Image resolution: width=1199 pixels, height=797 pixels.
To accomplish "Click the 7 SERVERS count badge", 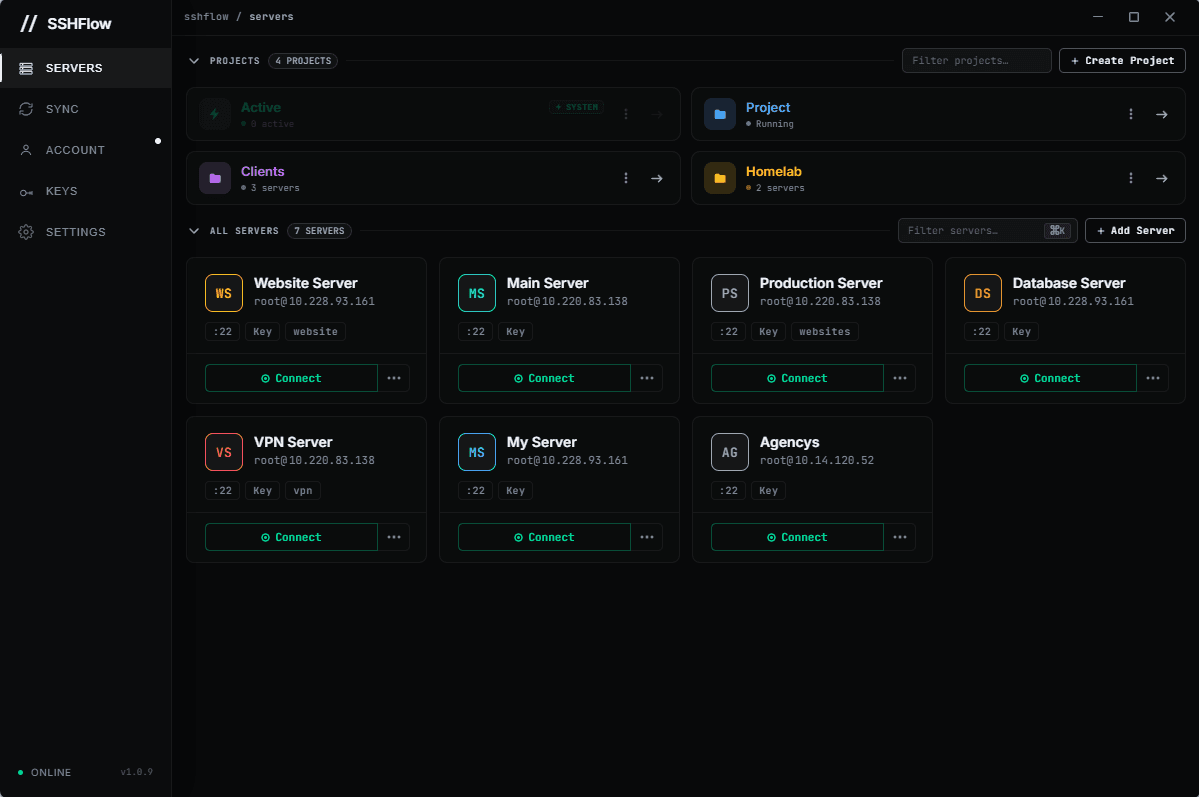I will click(x=319, y=230).
